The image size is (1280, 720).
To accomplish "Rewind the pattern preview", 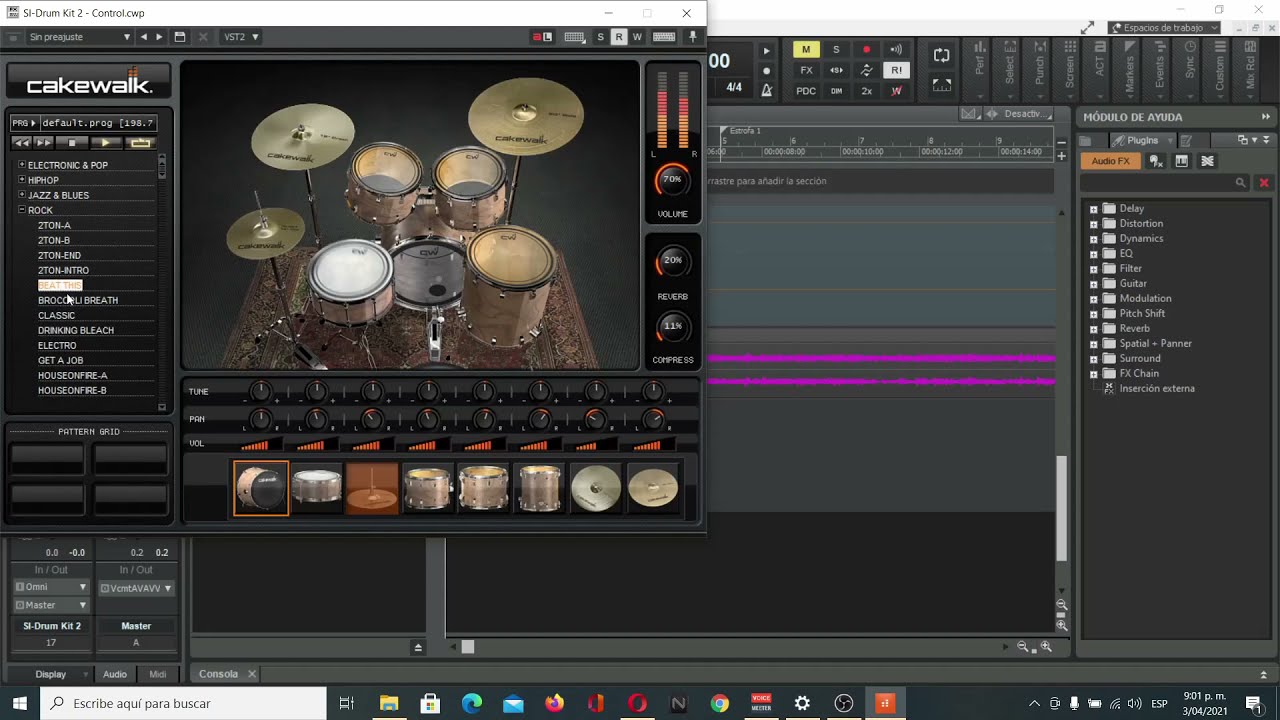I will click(22, 143).
